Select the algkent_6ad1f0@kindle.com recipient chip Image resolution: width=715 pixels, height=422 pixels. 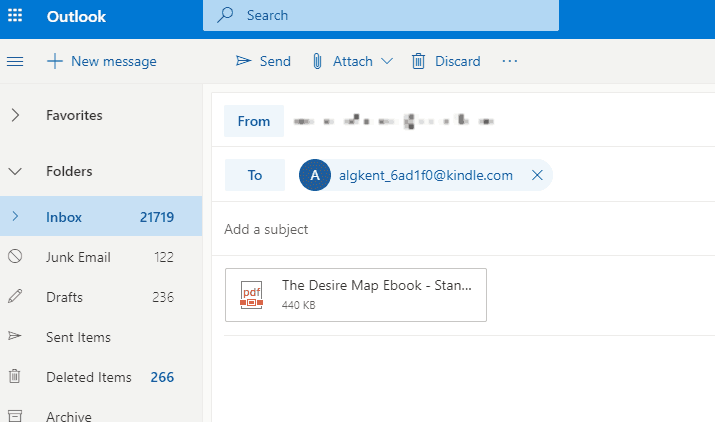425,175
